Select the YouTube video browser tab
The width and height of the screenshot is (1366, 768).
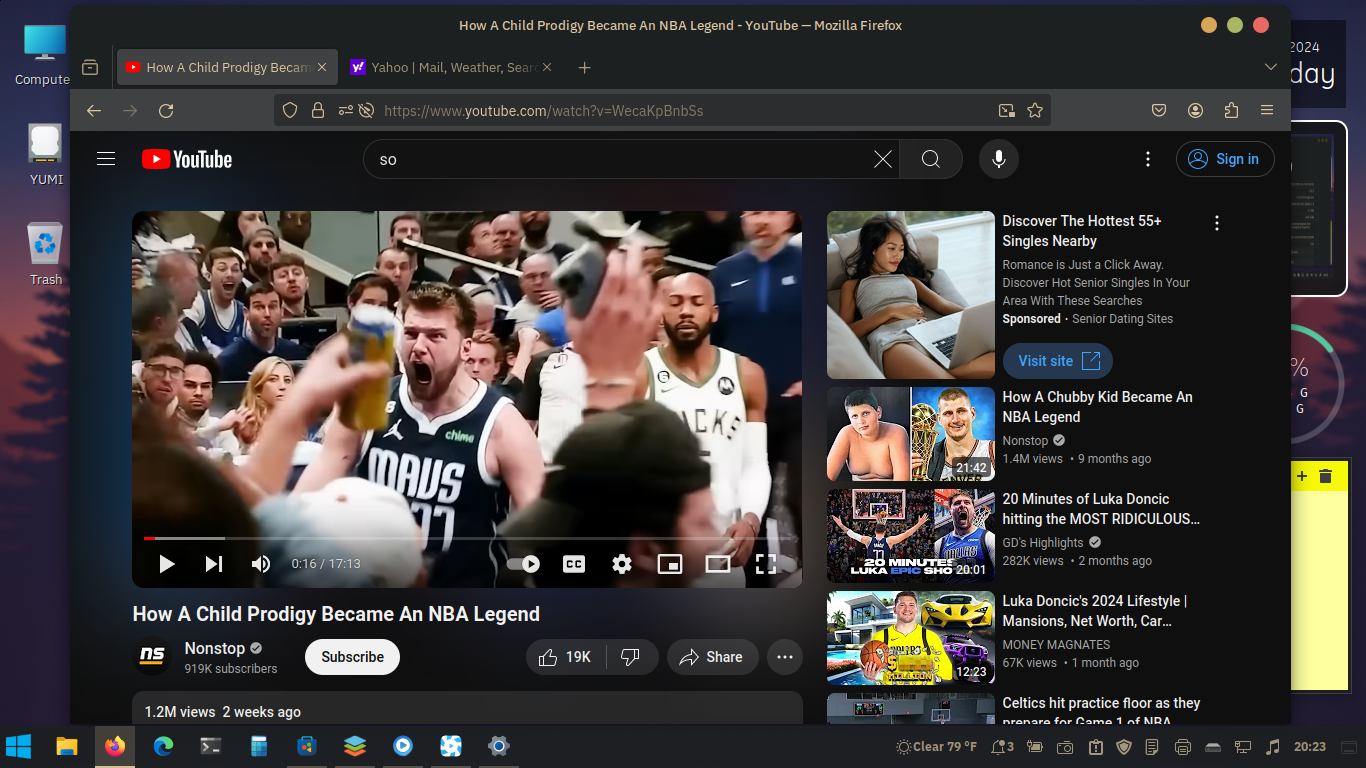(218, 67)
